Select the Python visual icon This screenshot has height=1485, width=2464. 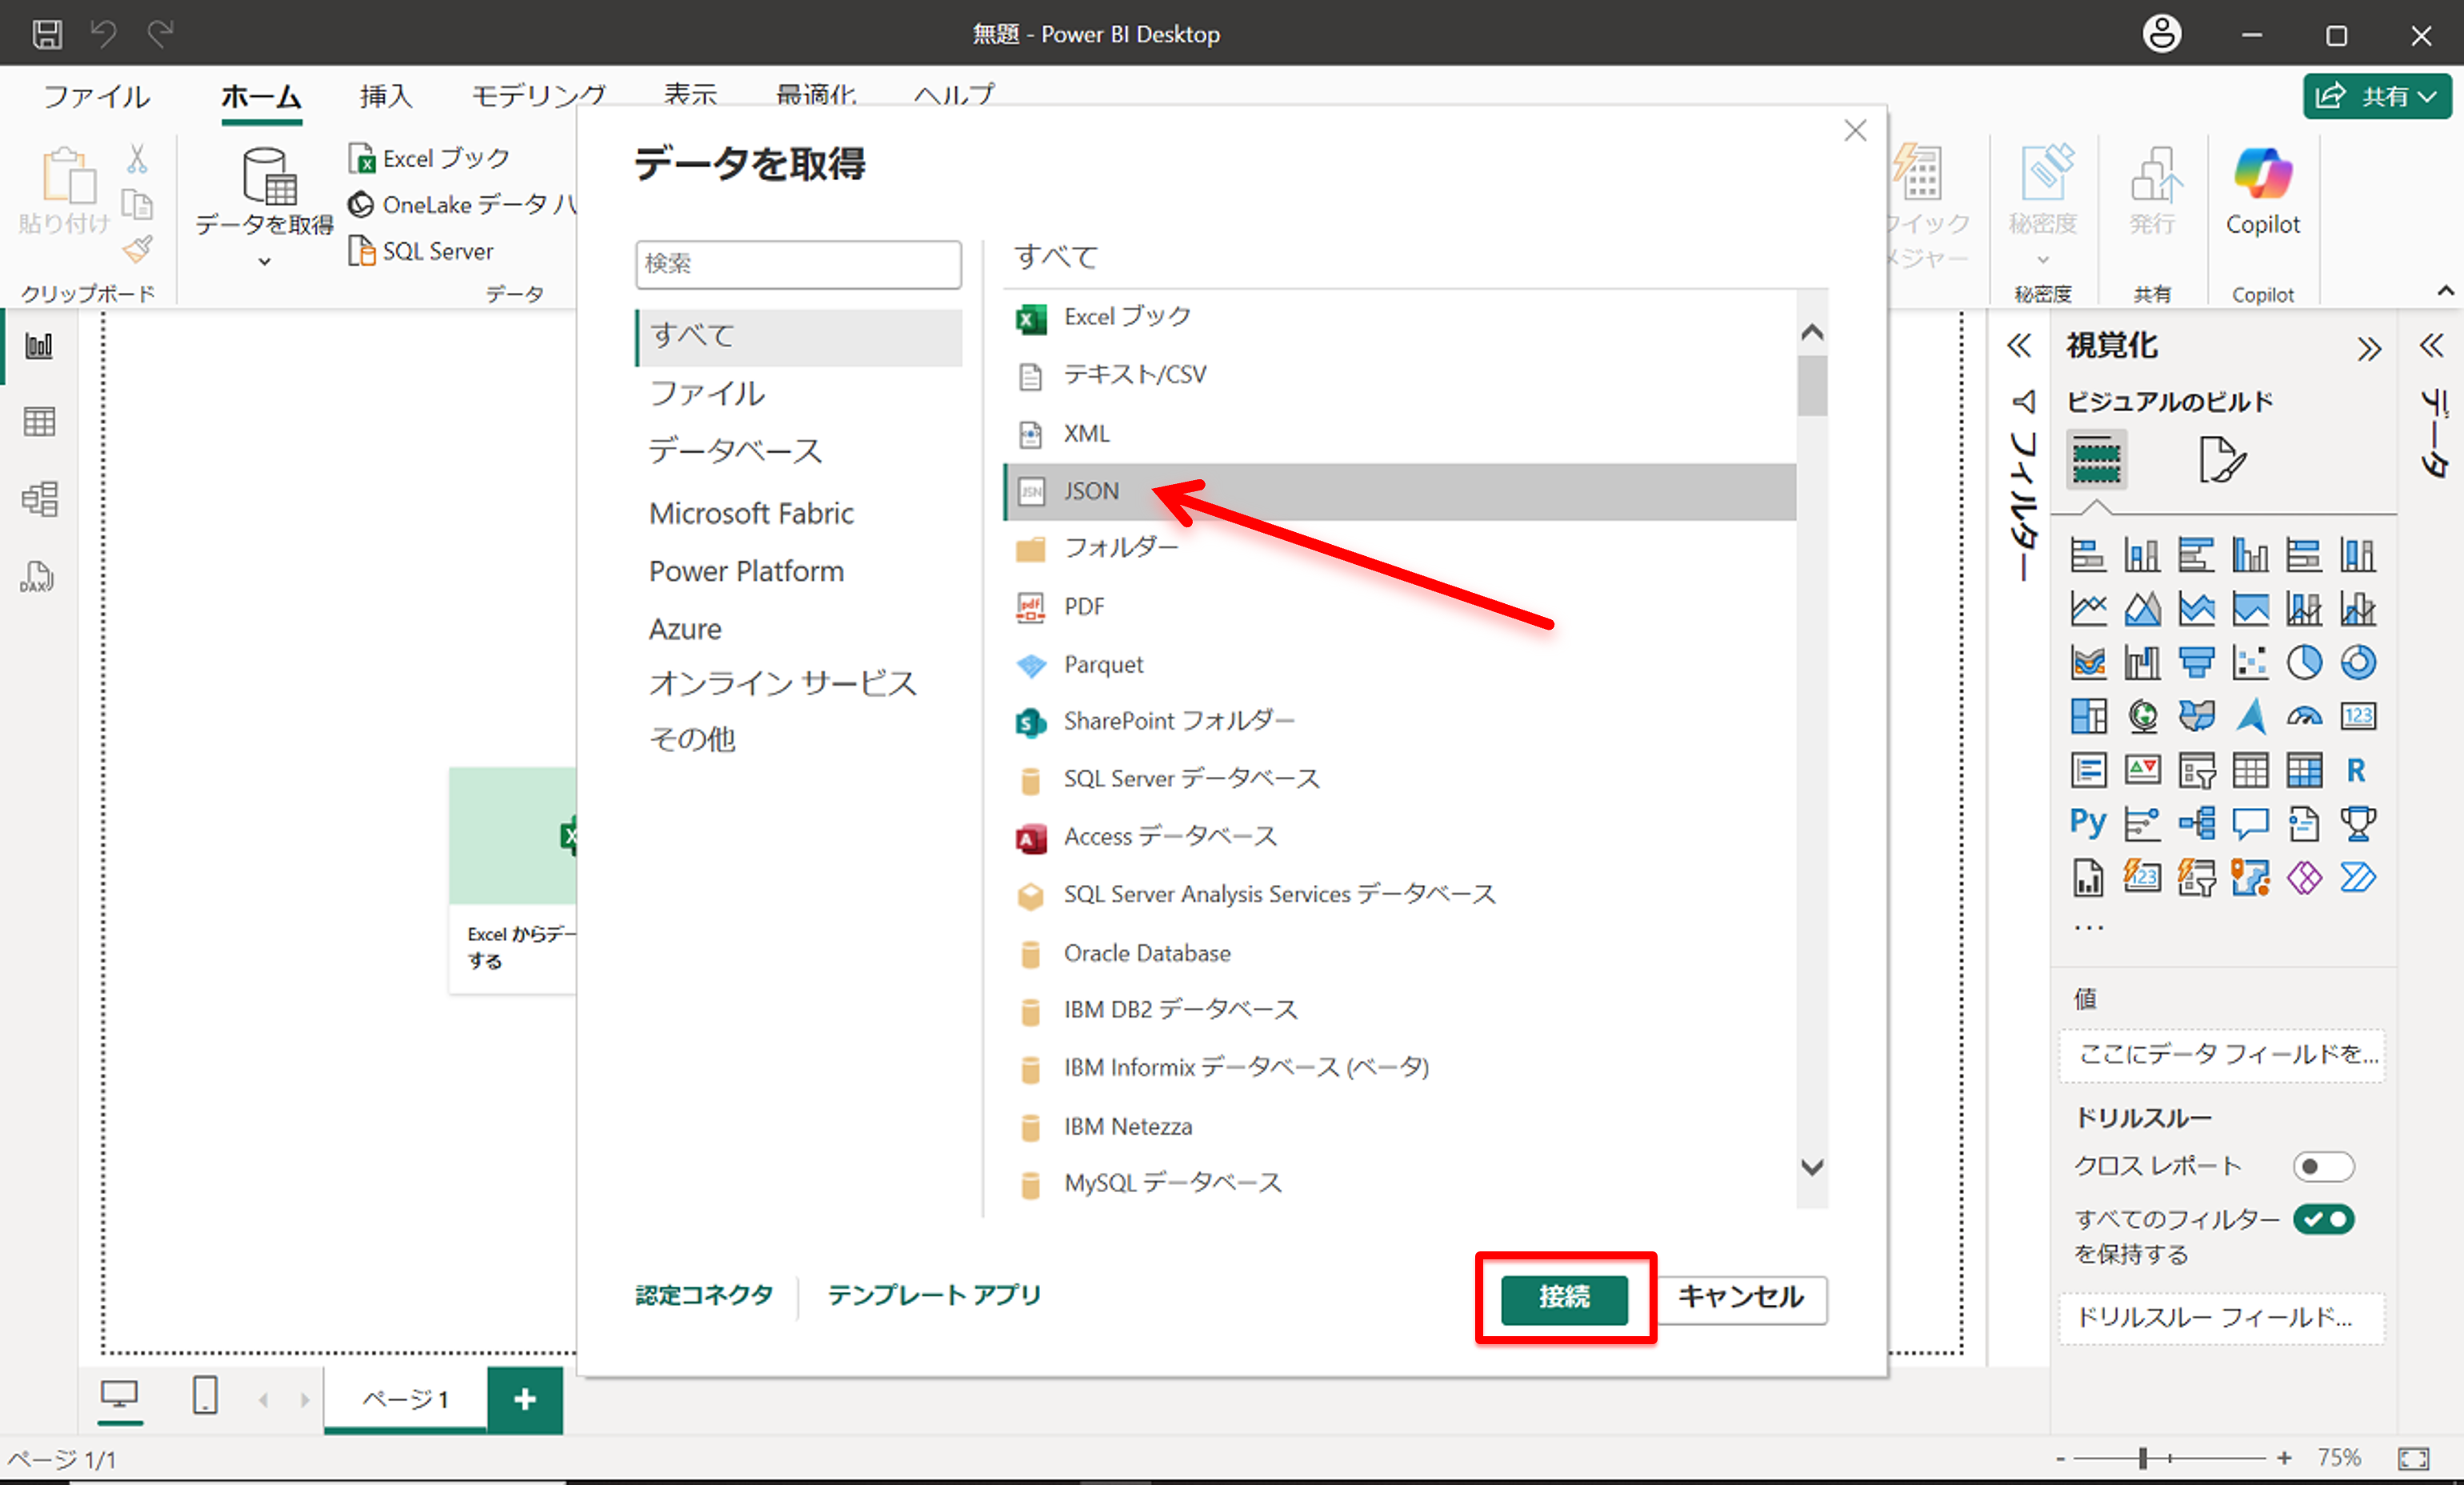(x=2088, y=822)
